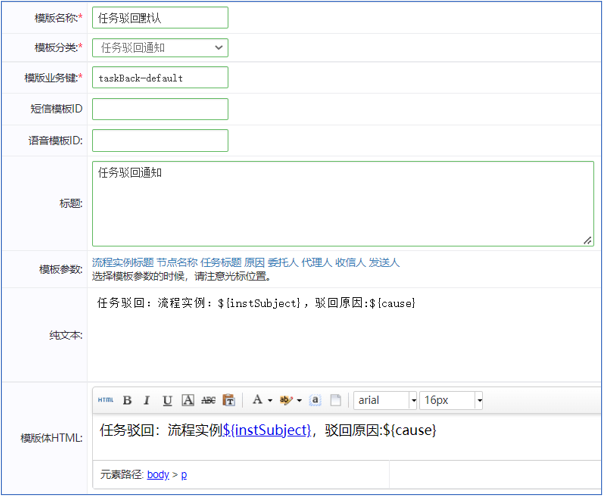Viewport: 603px width, 496px height.
Task: Click the text background highlight icon
Action: [286, 400]
